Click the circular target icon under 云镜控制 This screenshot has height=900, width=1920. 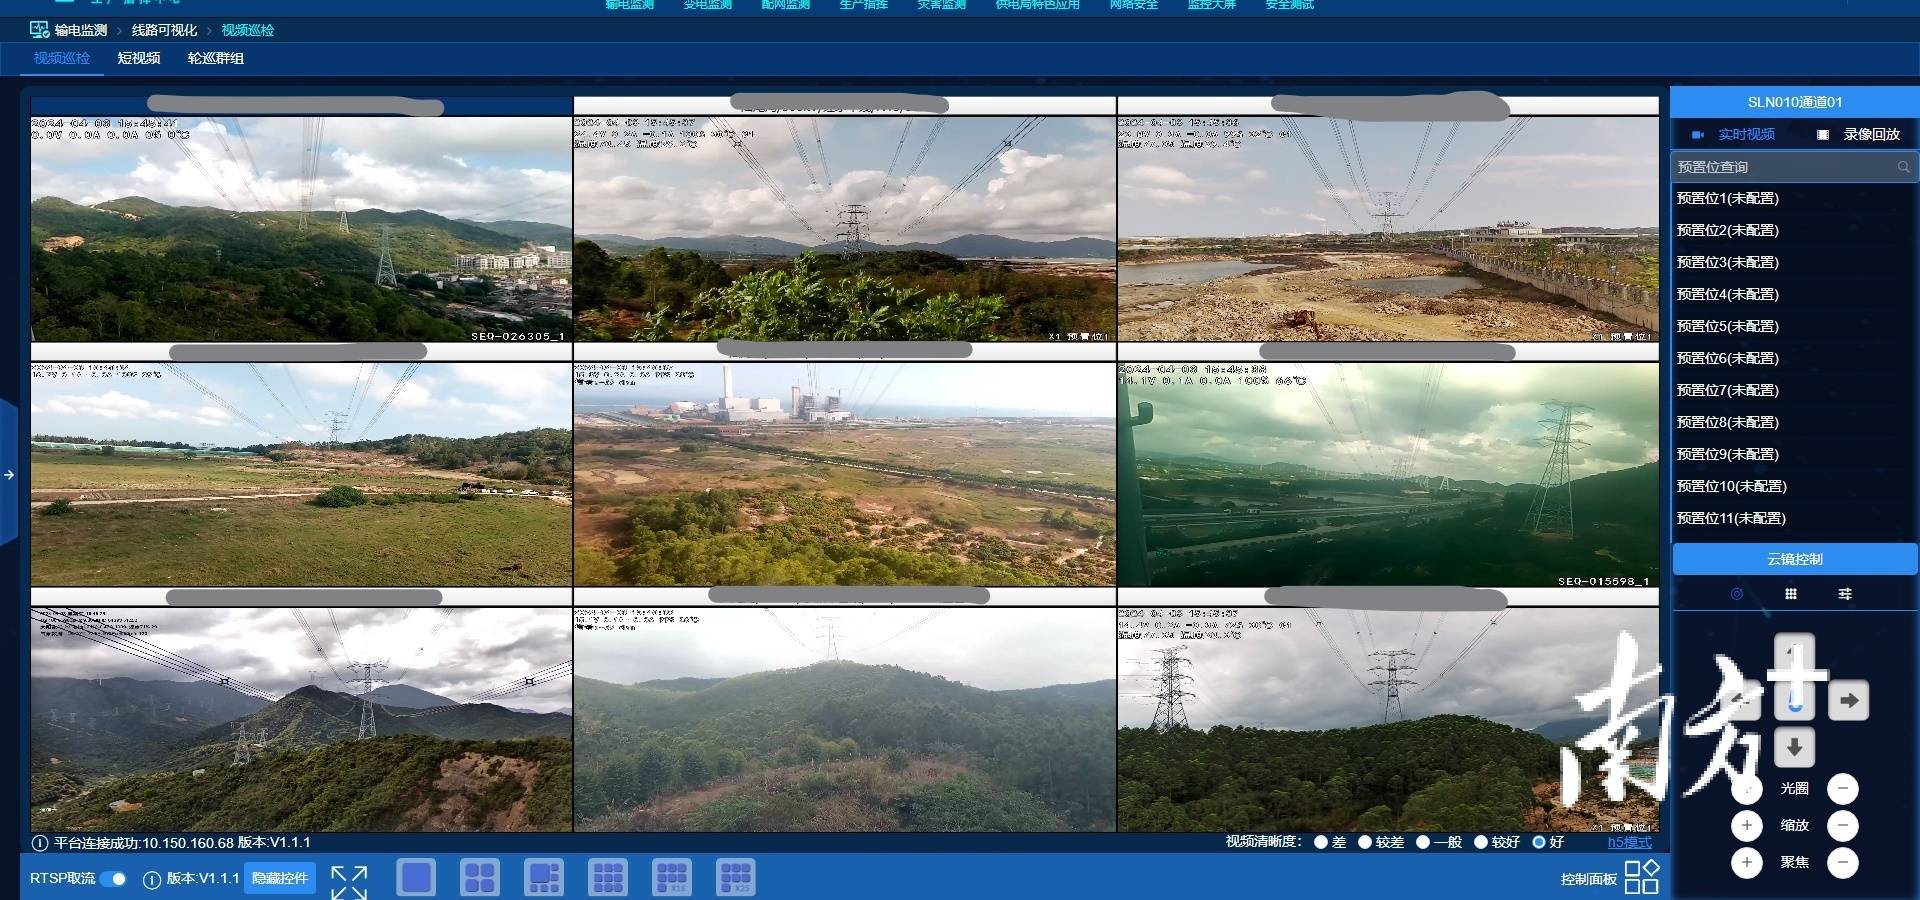point(1737,594)
